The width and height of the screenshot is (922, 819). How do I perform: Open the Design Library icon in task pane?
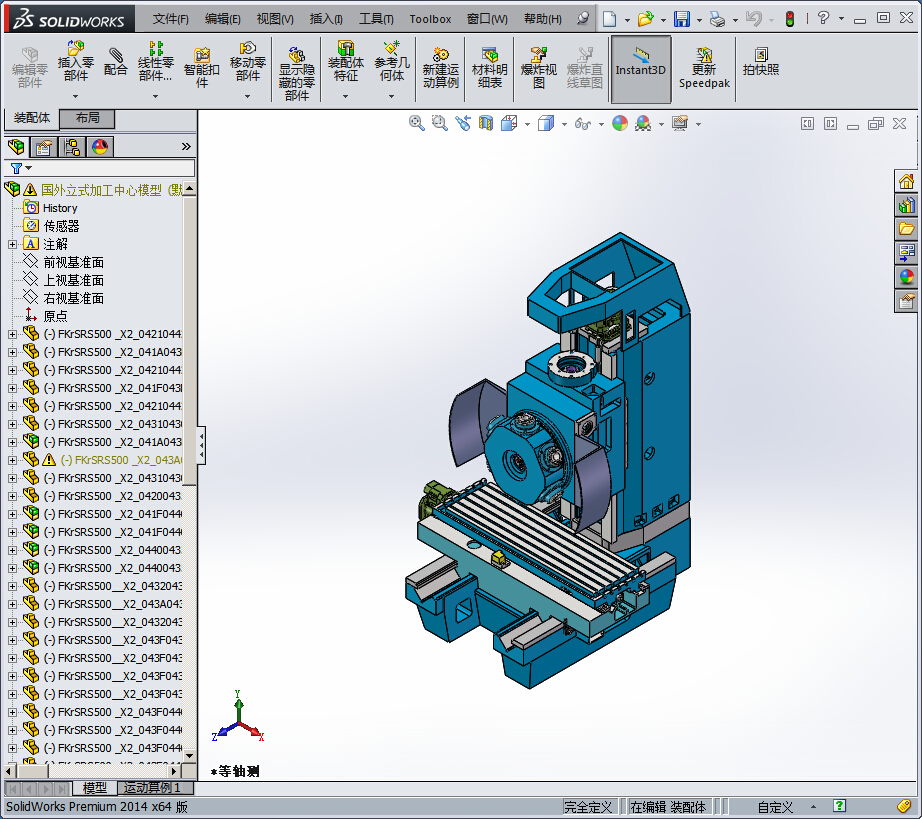[x=906, y=205]
